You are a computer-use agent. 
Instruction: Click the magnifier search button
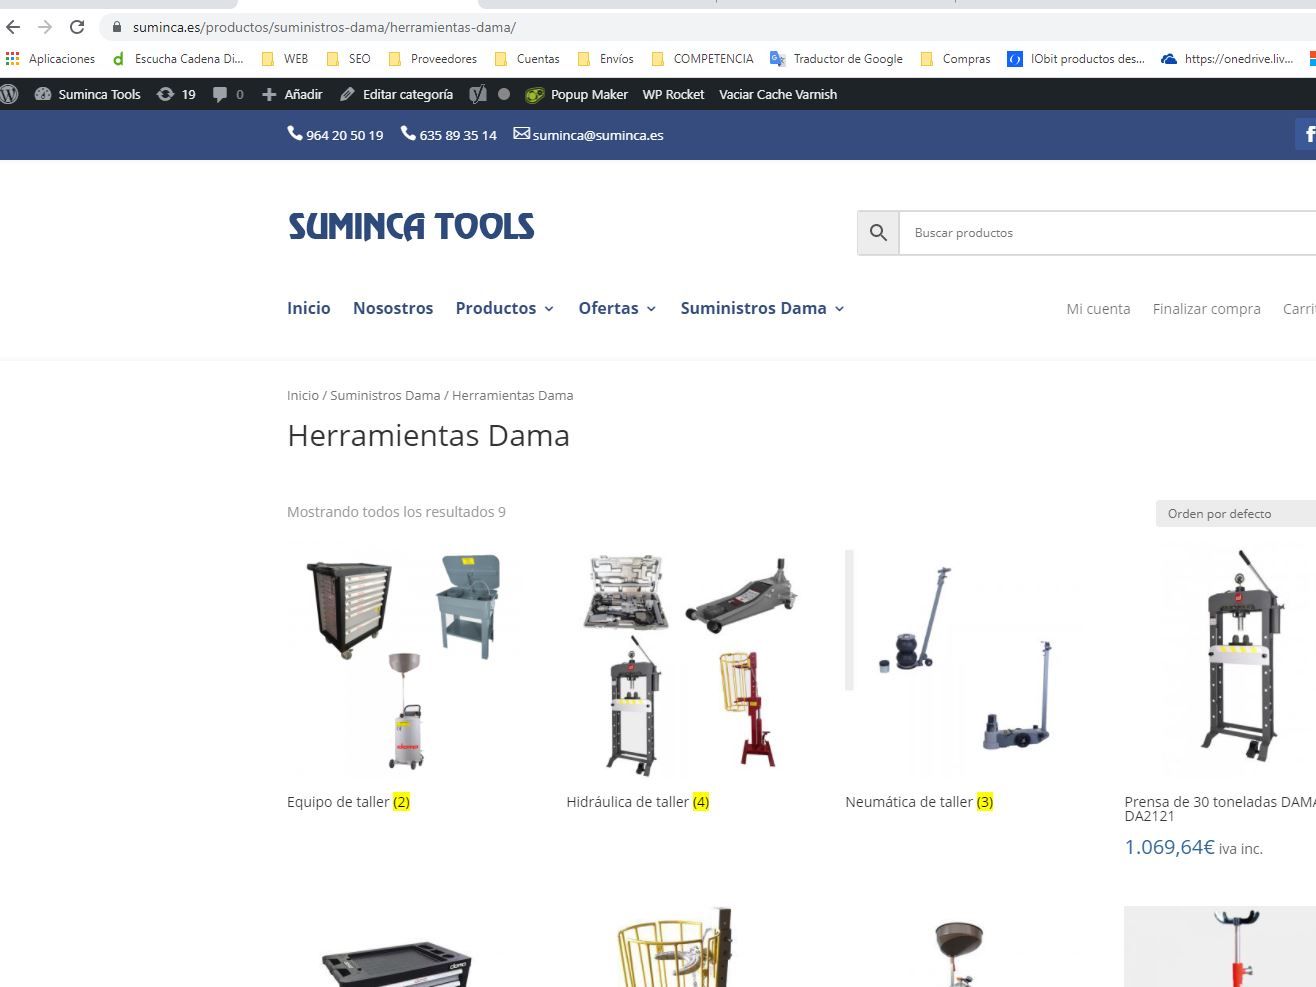pos(878,233)
